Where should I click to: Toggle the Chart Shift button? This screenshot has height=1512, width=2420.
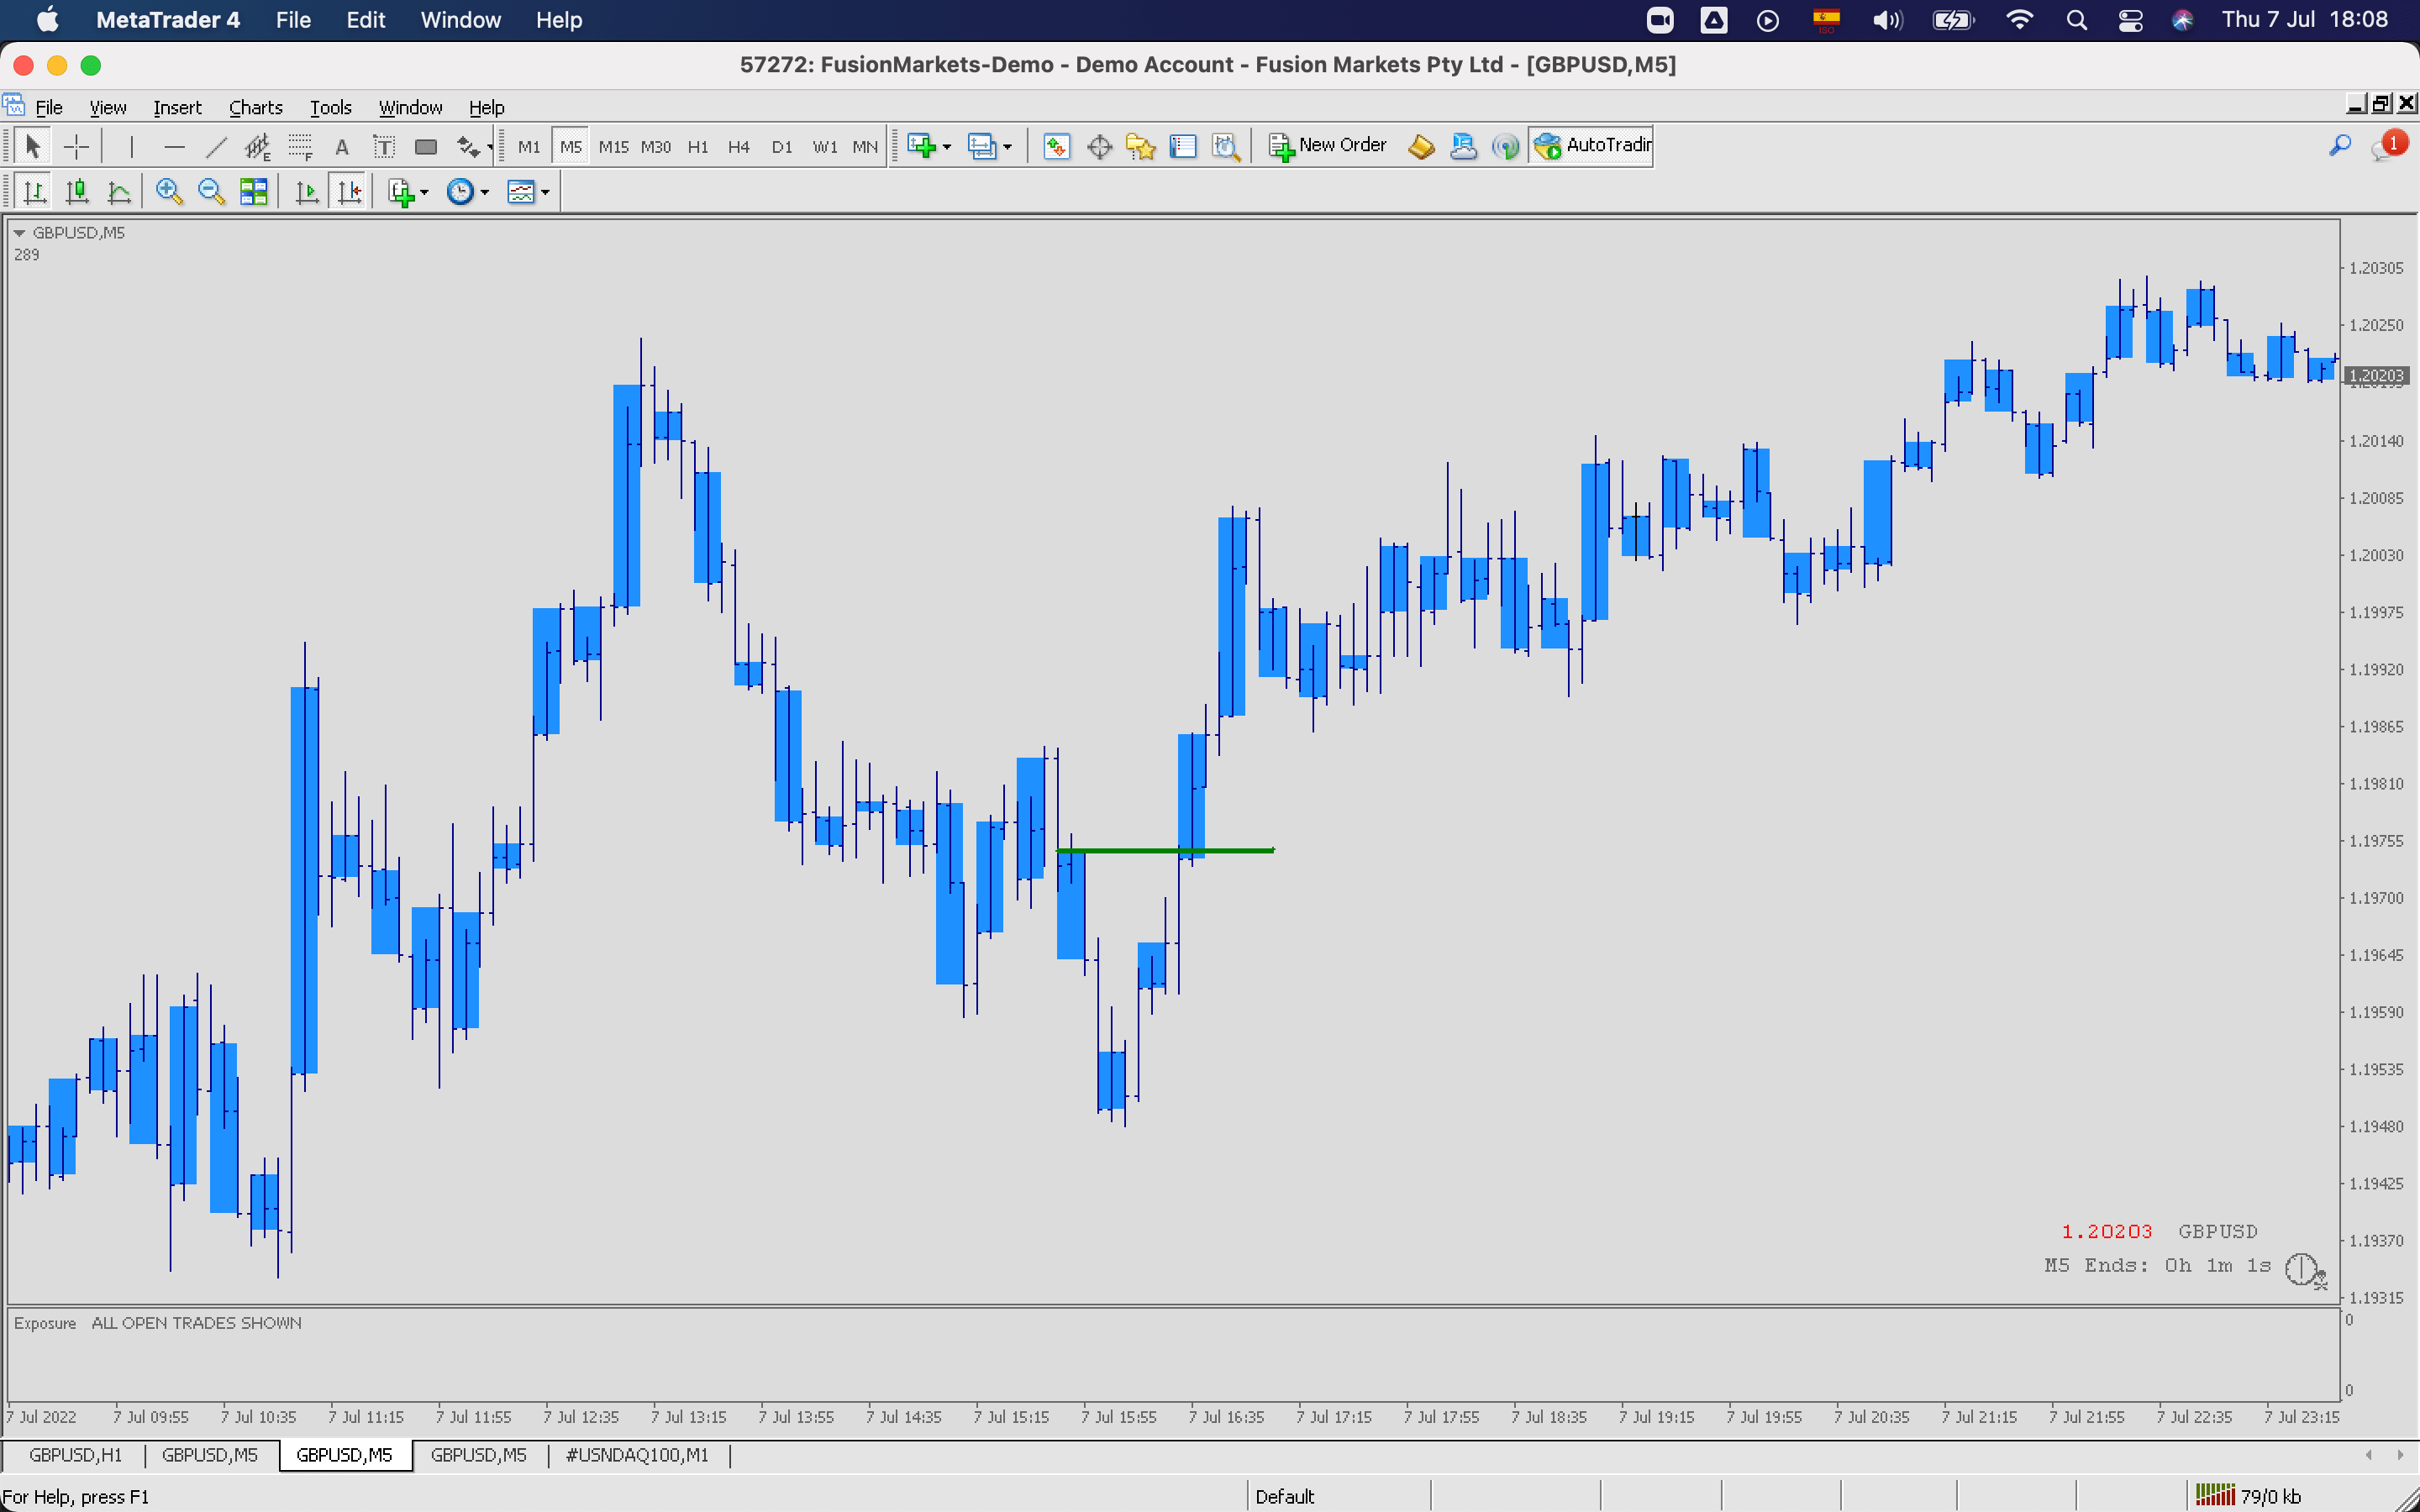point(348,192)
